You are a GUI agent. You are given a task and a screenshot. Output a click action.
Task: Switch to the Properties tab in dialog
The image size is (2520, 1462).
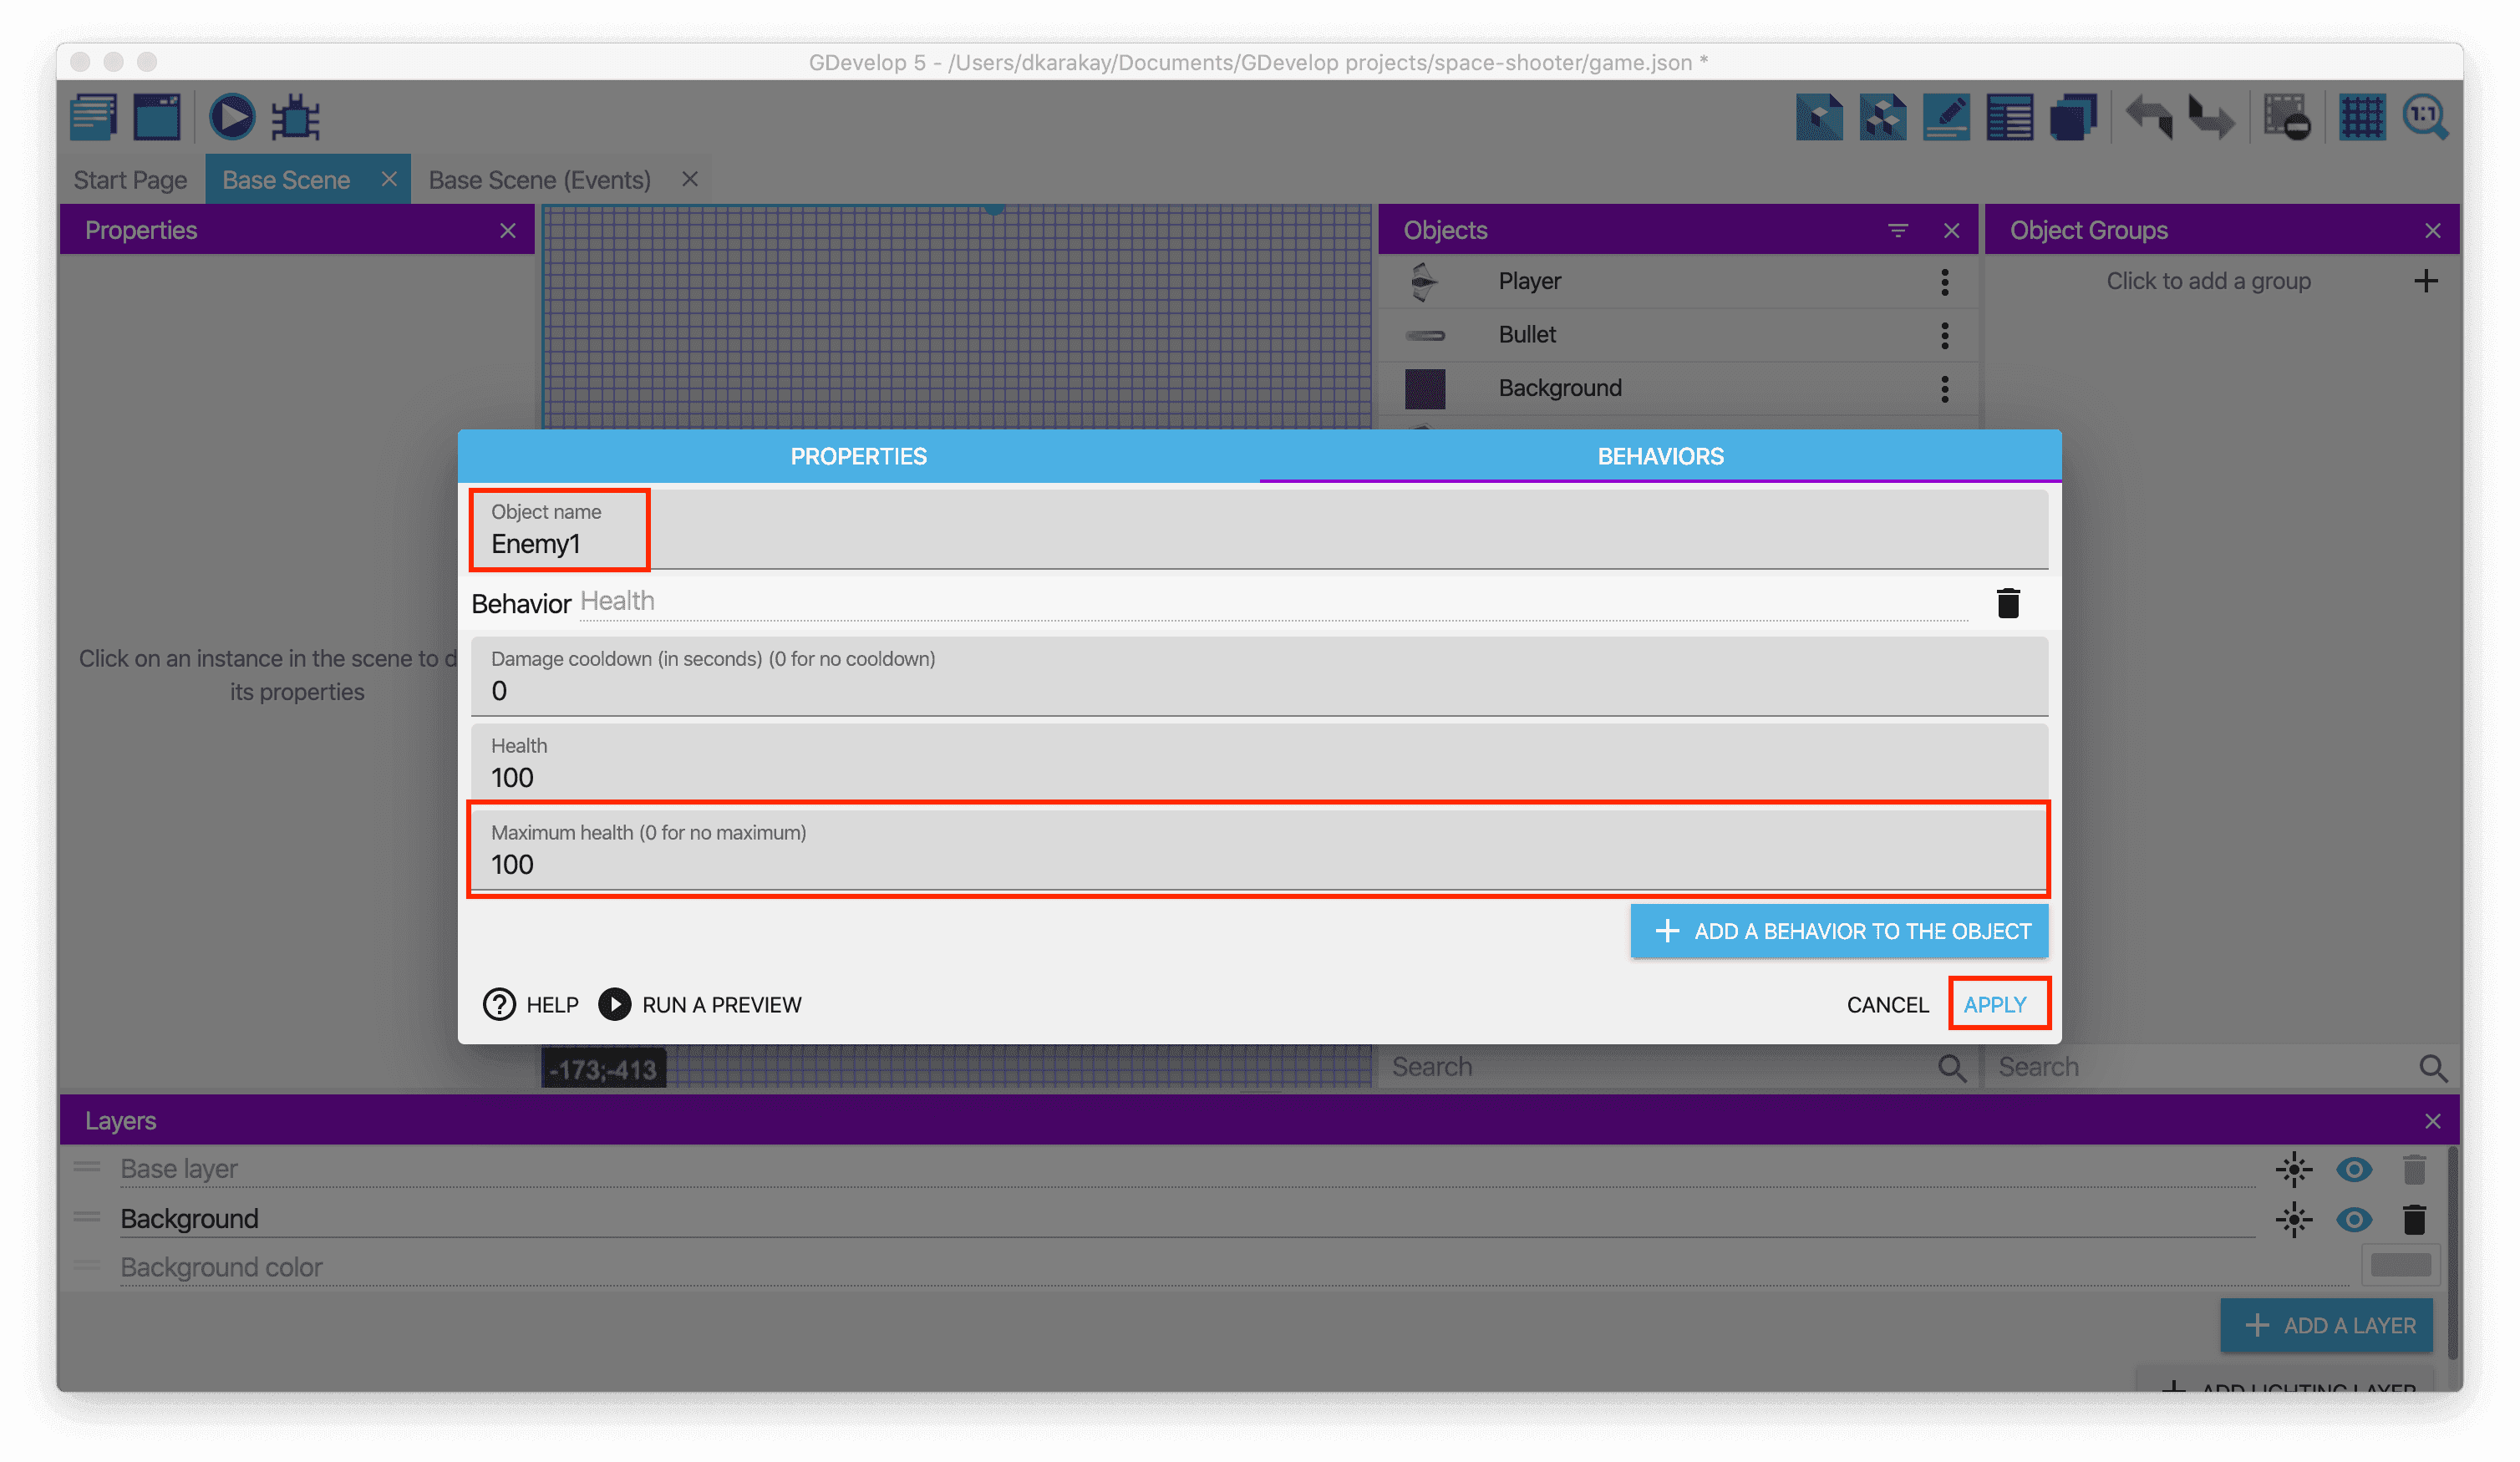coord(858,457)
